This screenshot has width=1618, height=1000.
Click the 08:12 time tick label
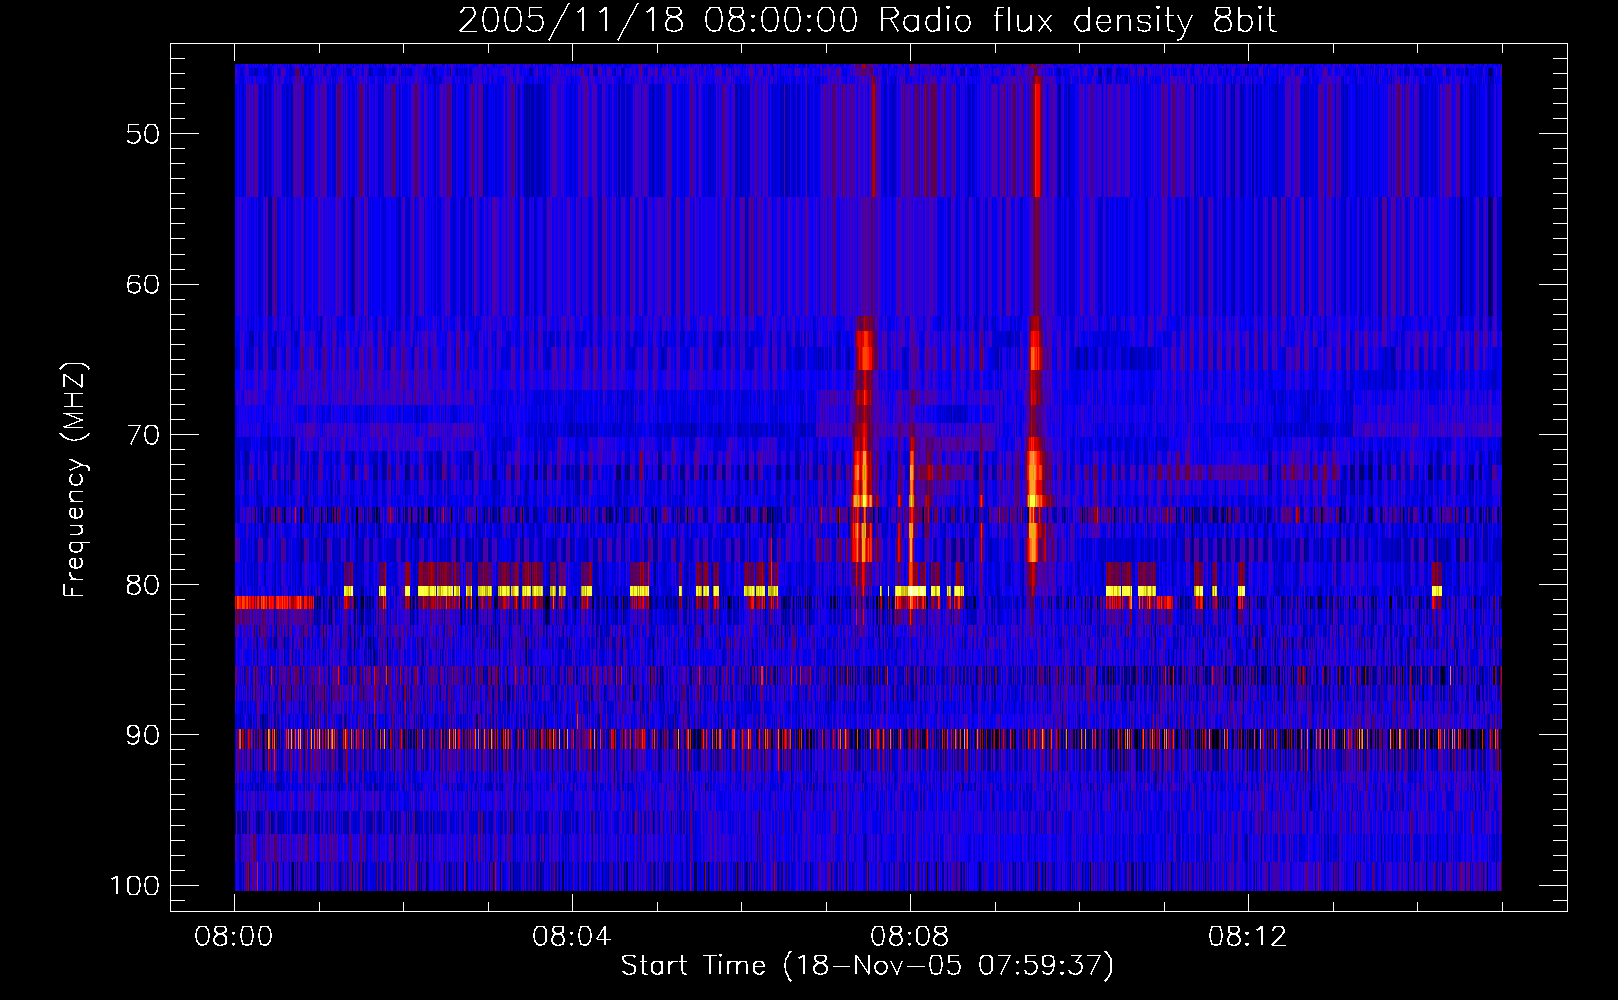coord(1248,937)
